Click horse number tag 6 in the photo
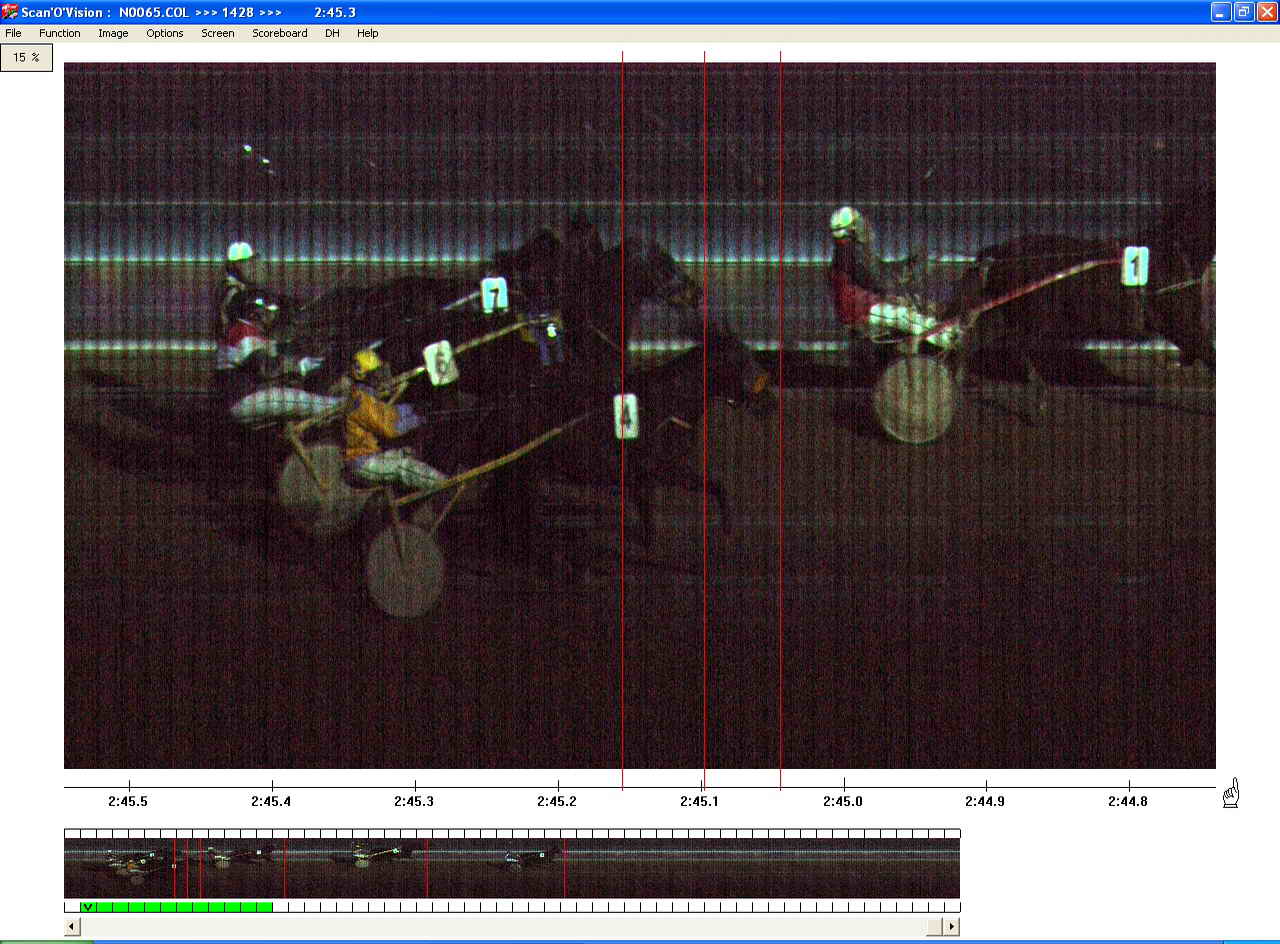 [x=439, y=363]
